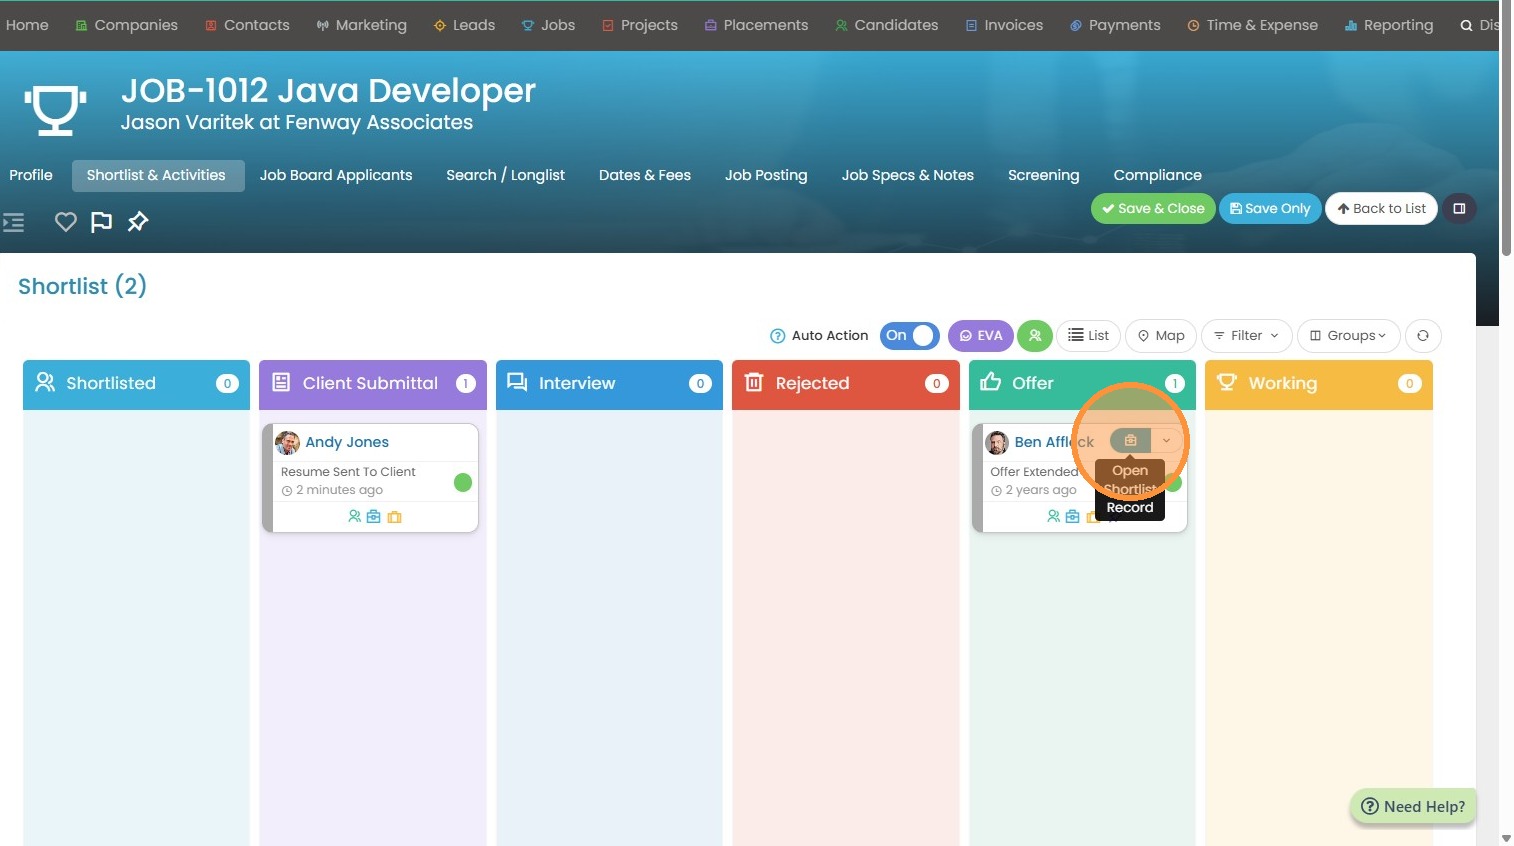The height and width of the screenshot is (846, 1514).
Task: Click the Save Only button
Action: point(1270,209)
